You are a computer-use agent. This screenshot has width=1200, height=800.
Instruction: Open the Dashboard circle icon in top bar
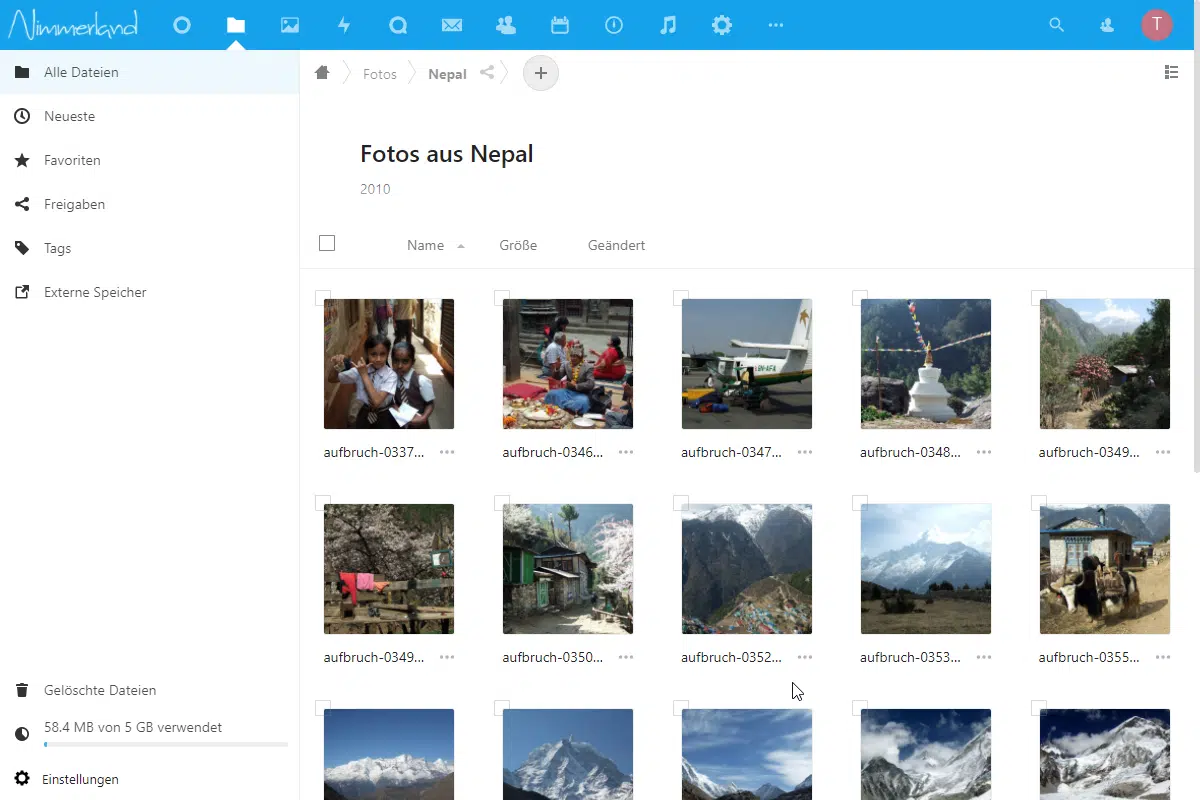[x=182, y=25]
